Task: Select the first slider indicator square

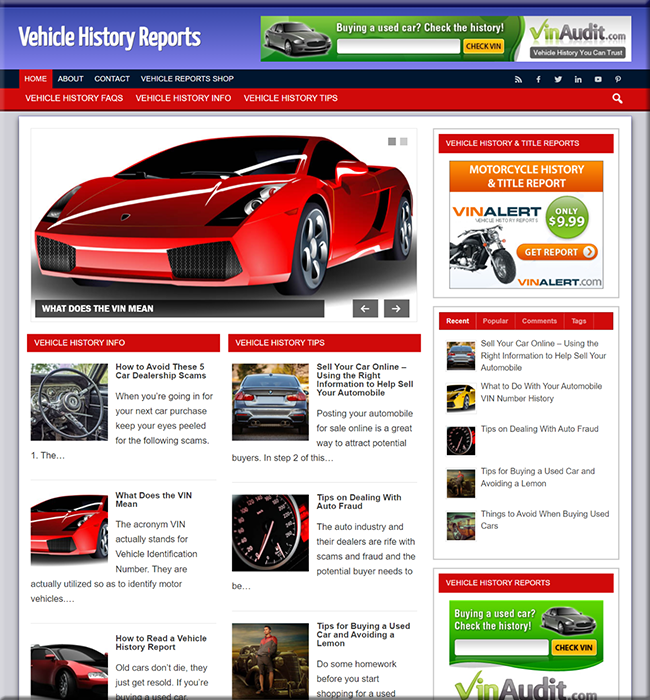Action: coord(392,142)
